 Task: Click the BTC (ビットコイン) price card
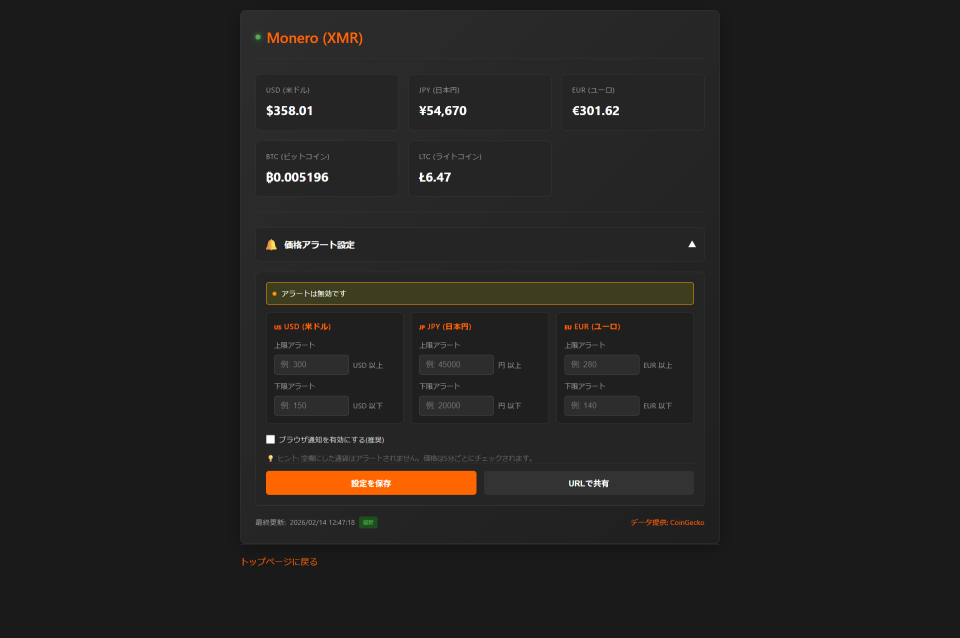(326, 168)
